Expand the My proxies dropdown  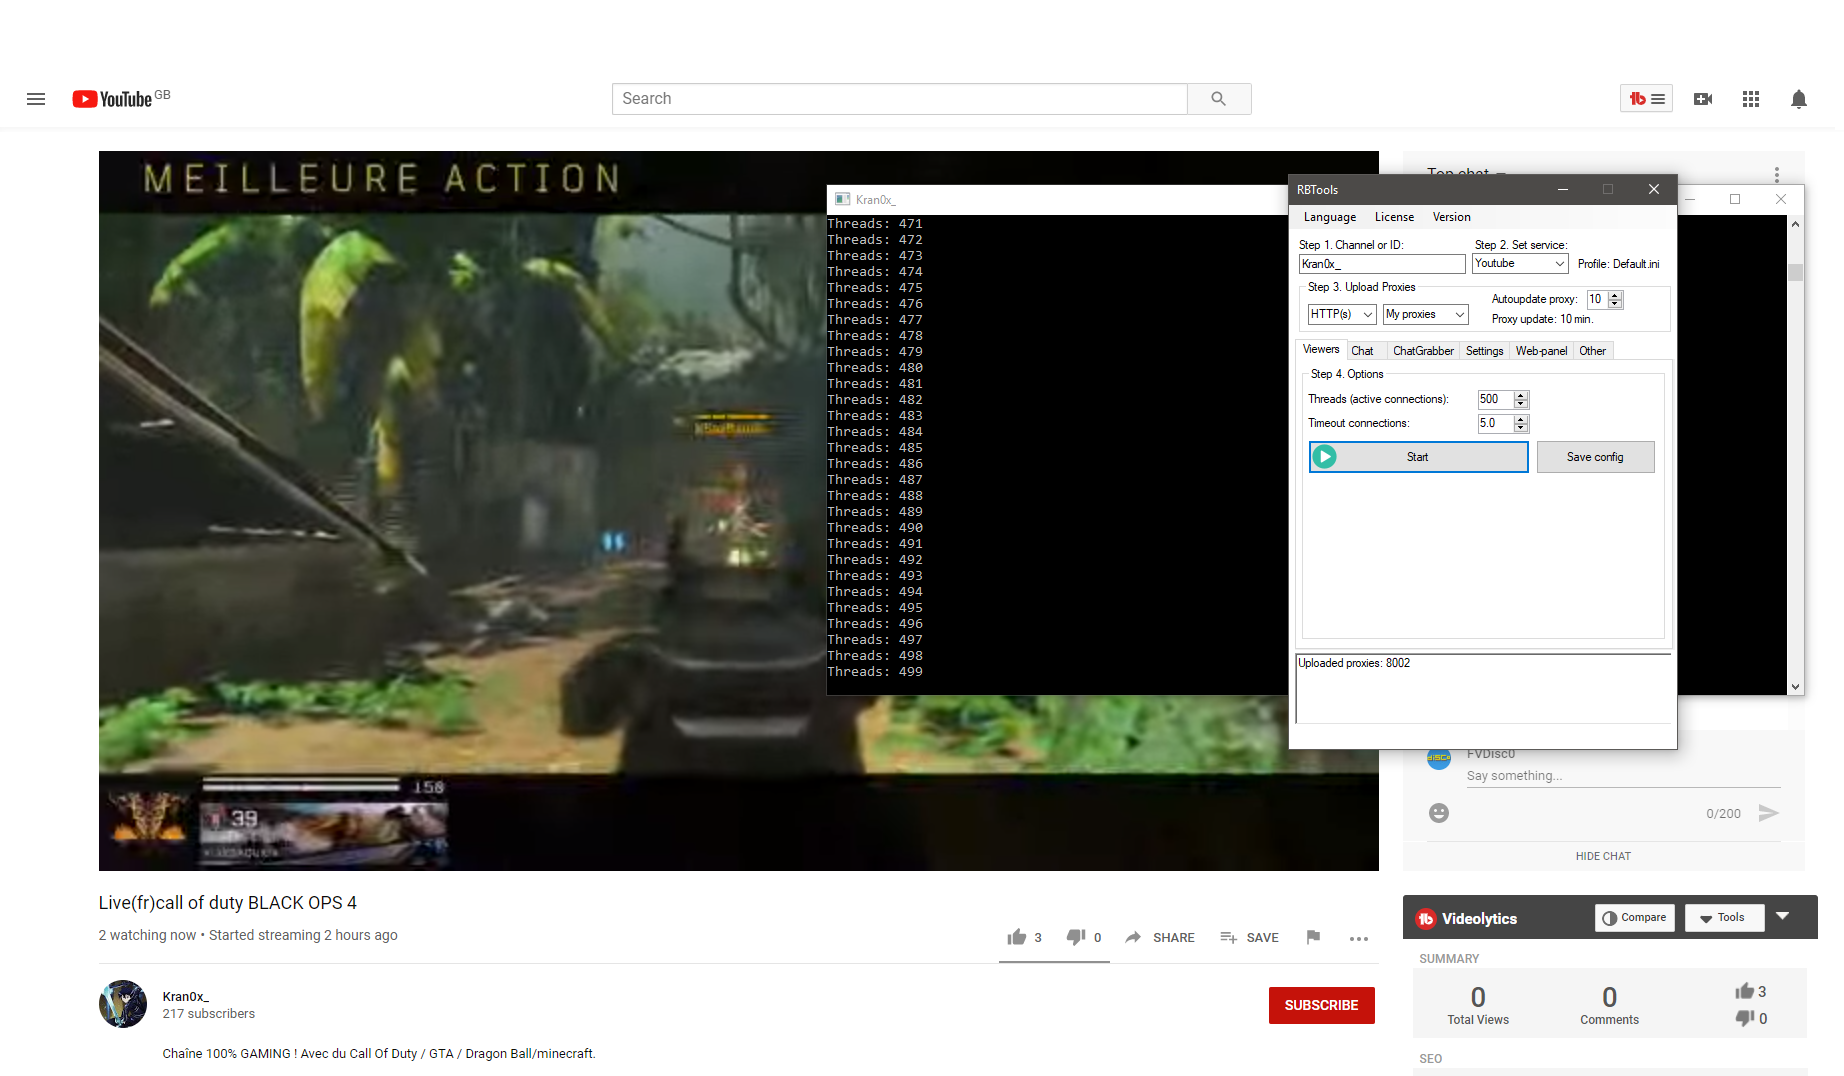tap(1425, 315)
